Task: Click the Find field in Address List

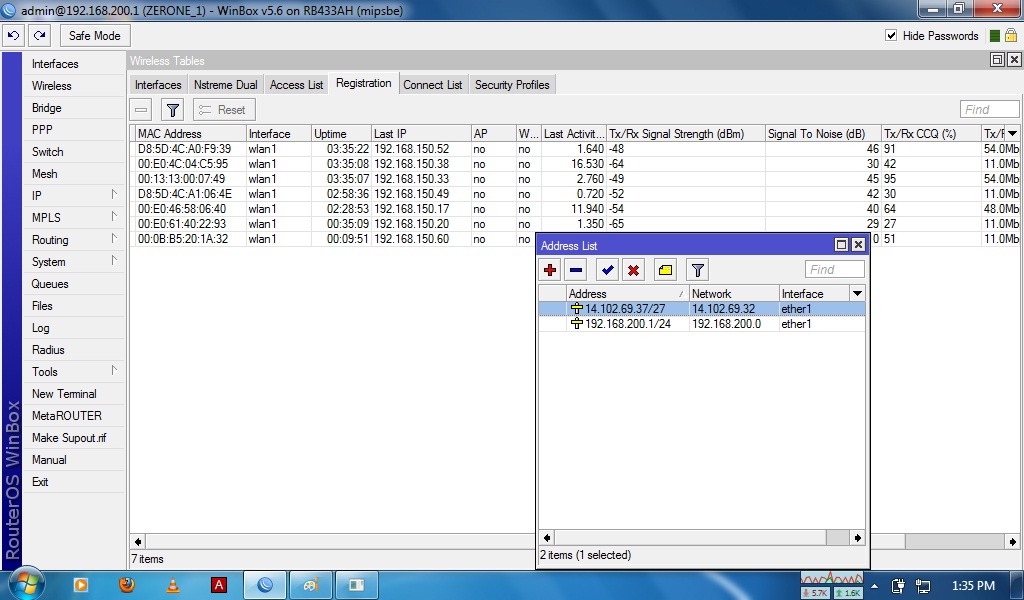Action: pos(835,270)
